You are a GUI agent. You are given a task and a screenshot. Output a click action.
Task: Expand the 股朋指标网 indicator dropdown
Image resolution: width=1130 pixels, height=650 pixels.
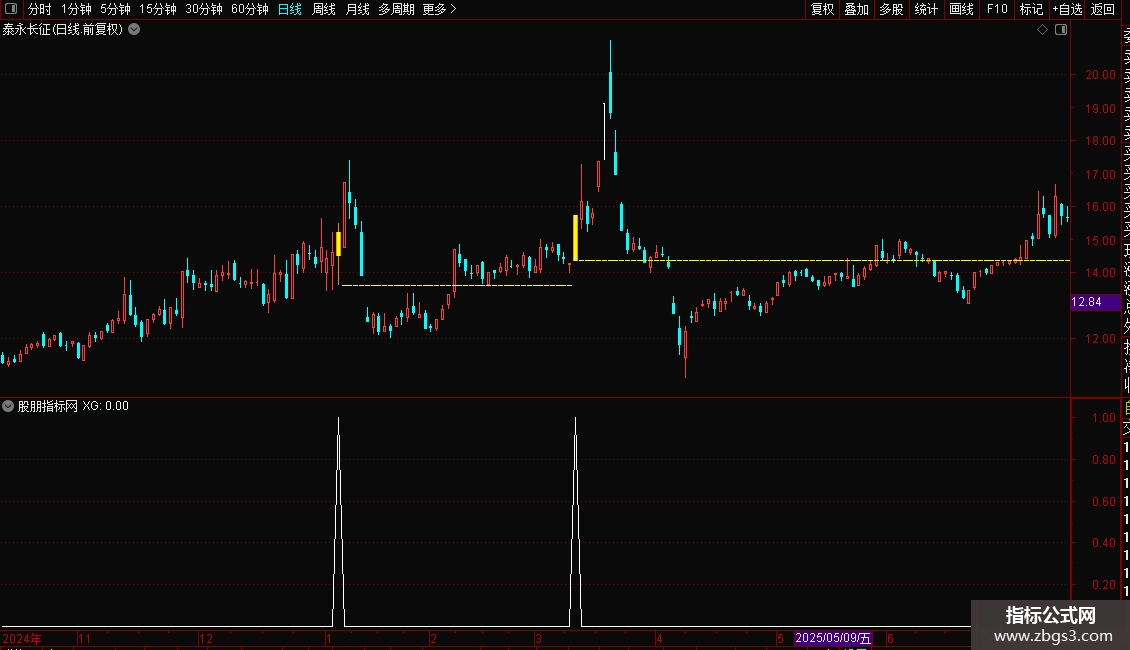pyautogui.click(x=8, y=406)
